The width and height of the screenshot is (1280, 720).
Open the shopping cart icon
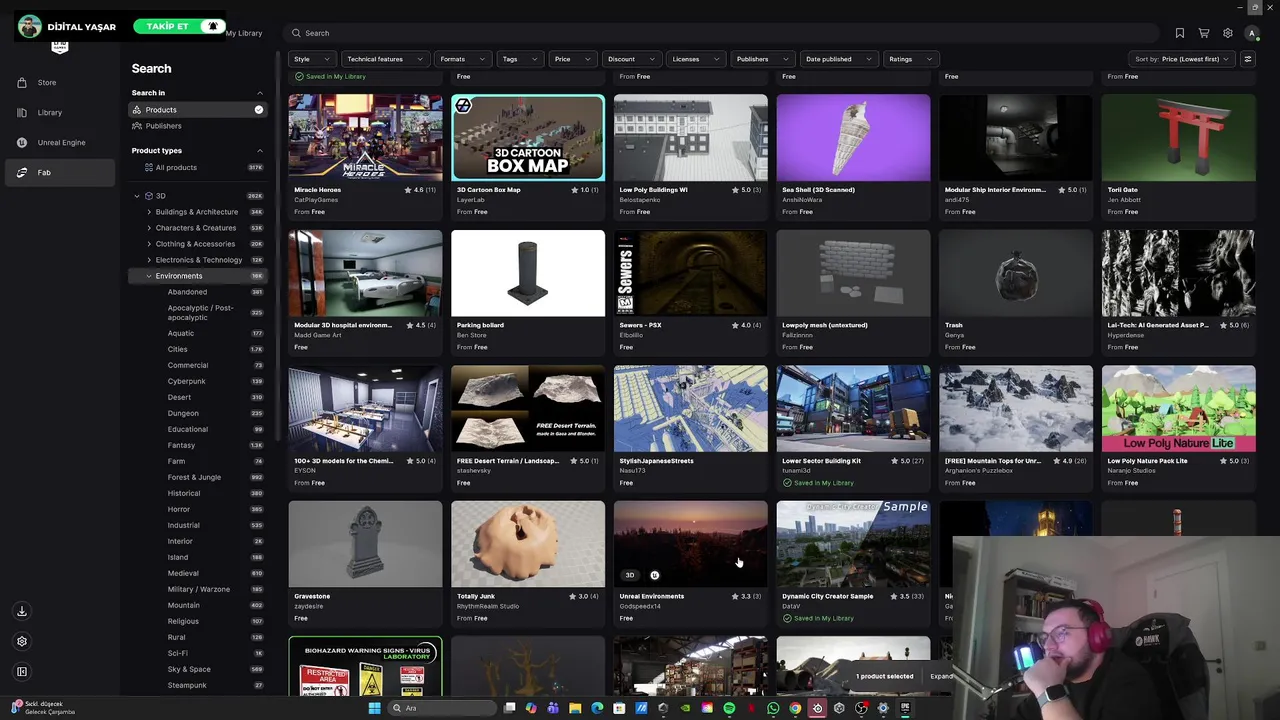1204,33
